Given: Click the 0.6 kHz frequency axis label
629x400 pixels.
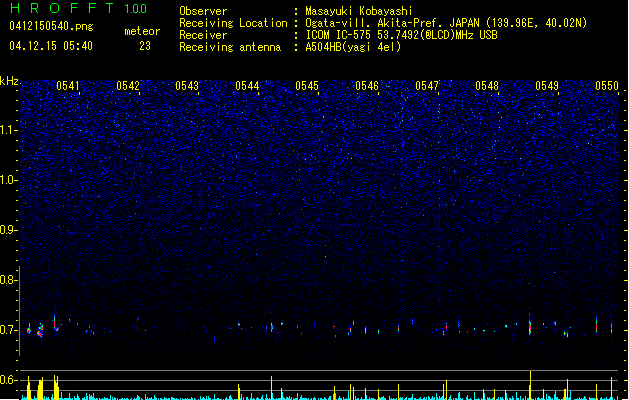Looking at the screenshot, I should click(8, 380).
